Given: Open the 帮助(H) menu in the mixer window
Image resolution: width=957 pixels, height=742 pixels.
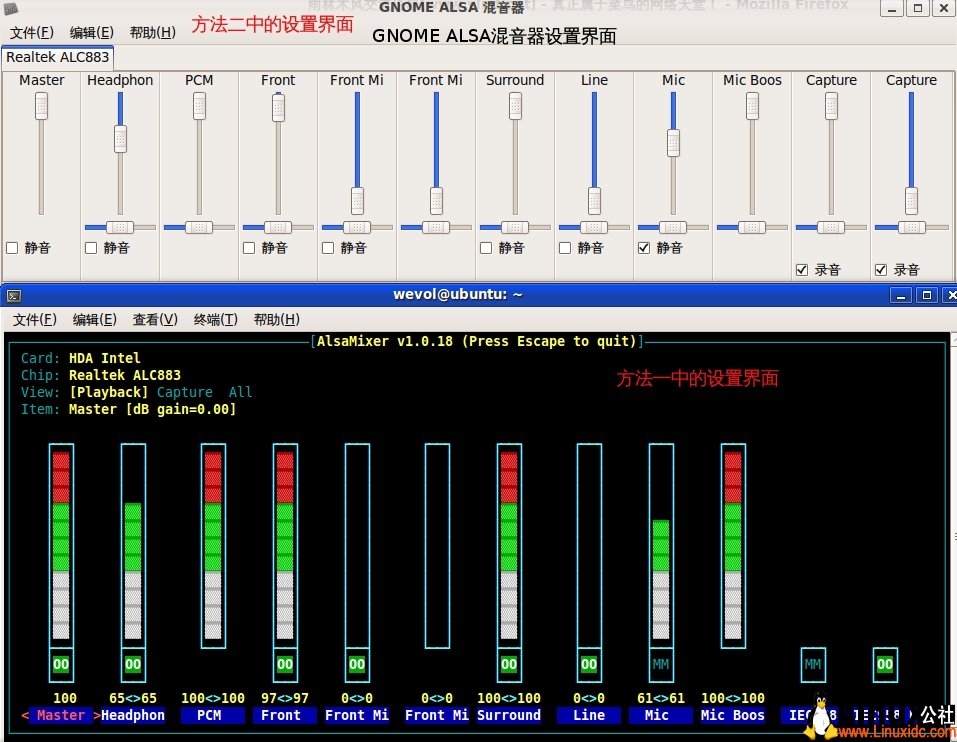Looking at the screenshot, I should pos(151,31).
